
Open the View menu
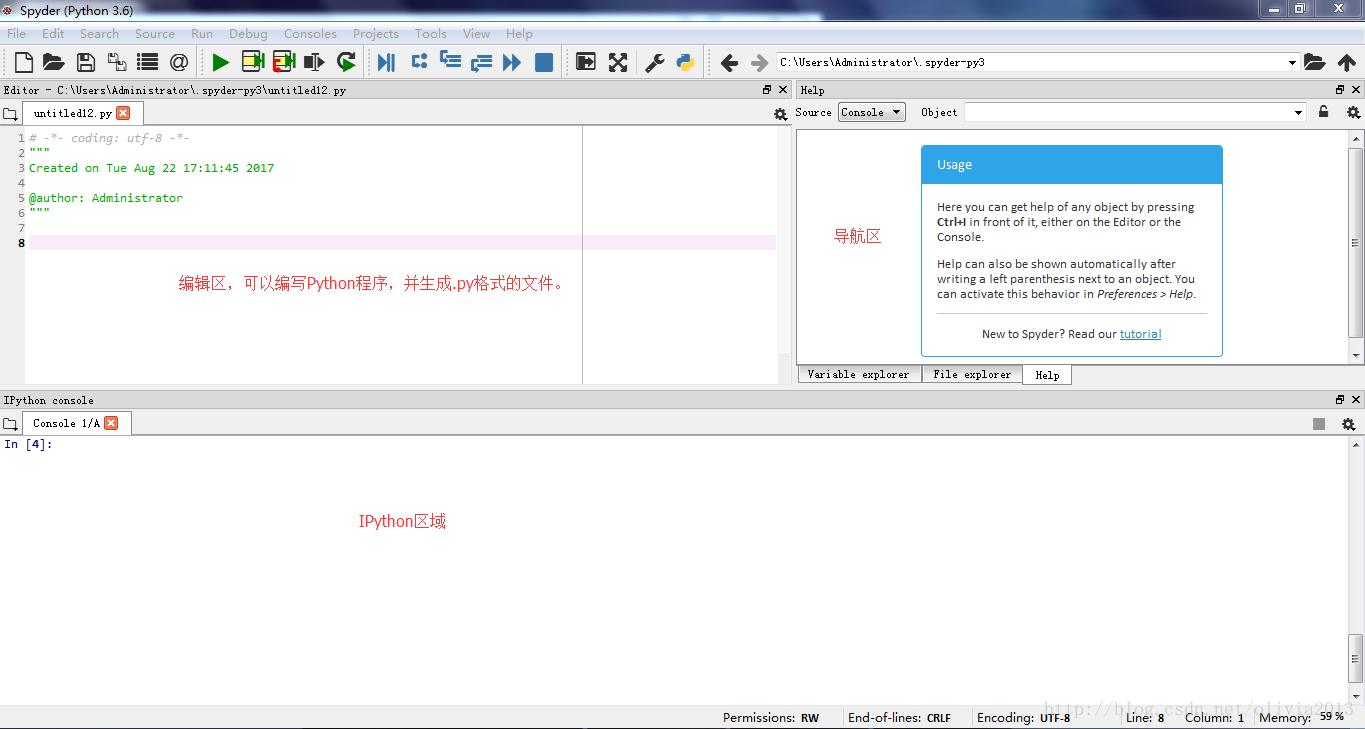(477, 33)
